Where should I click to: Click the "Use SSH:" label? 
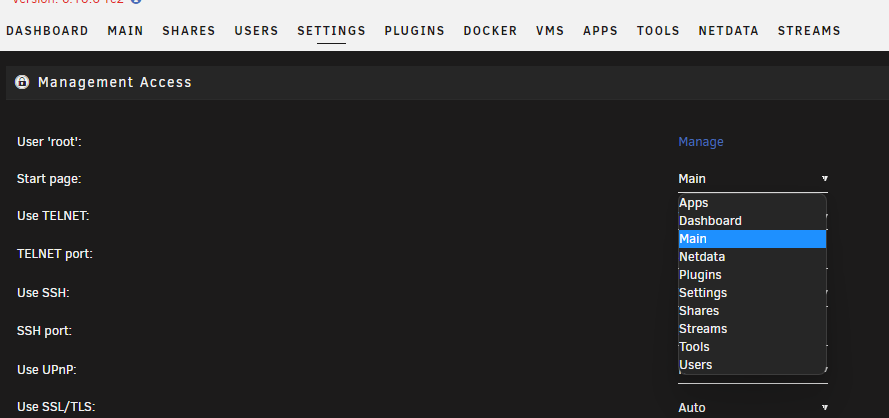[x=43, y=293]
